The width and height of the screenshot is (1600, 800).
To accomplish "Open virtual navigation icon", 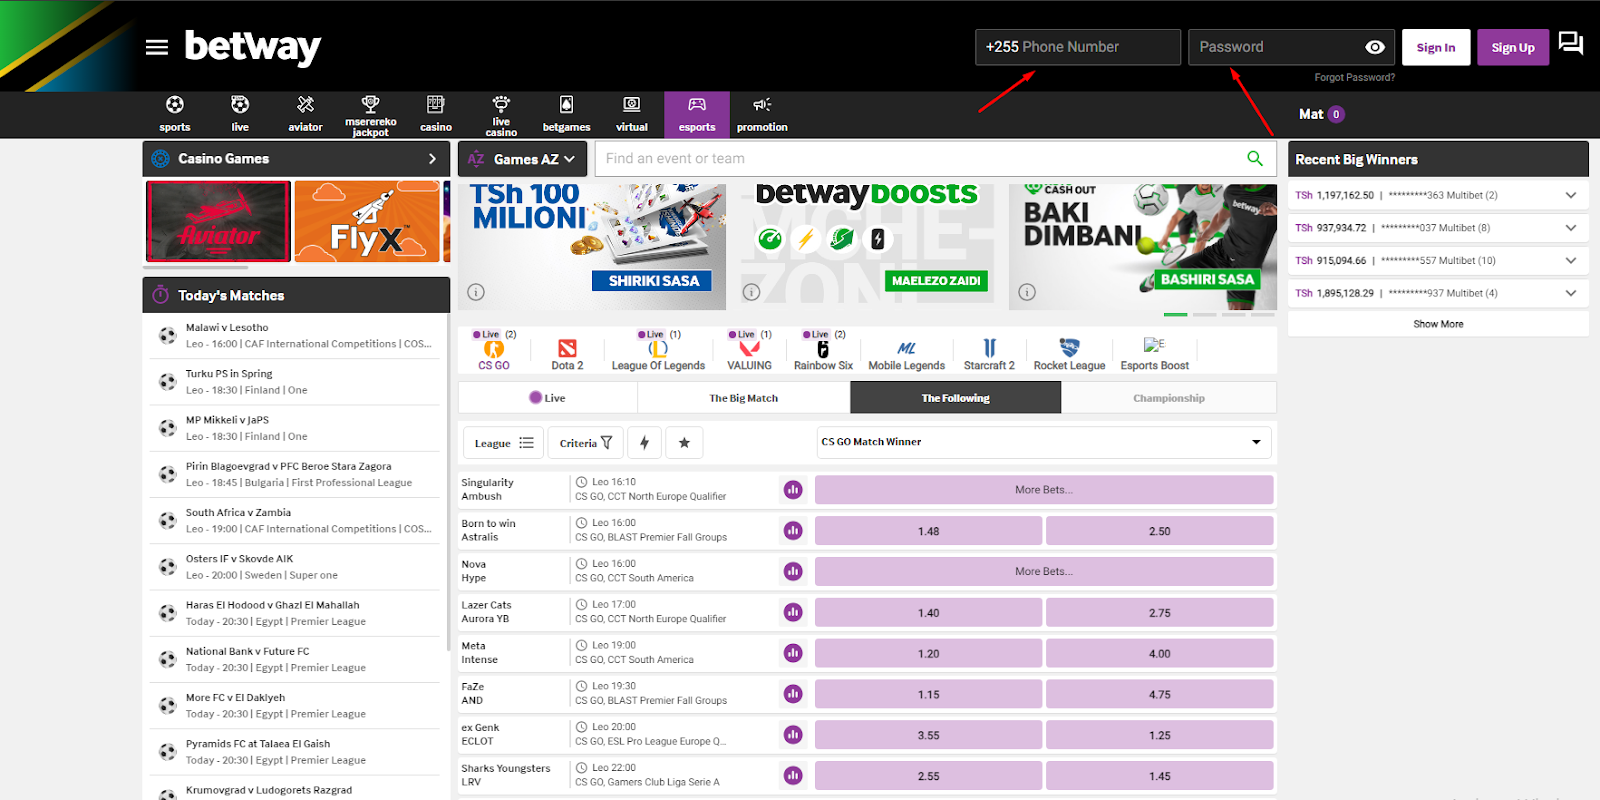I will [632, 105].
